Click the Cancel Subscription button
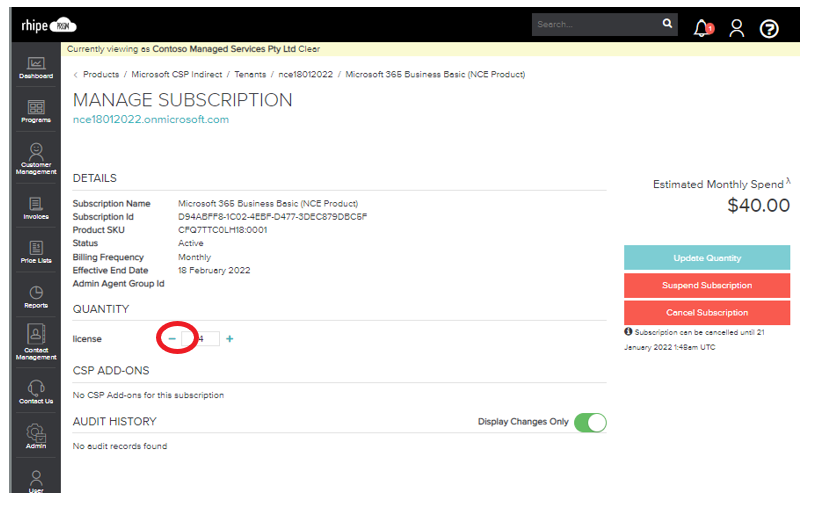 pyautogui.click(x=707, y=313)
